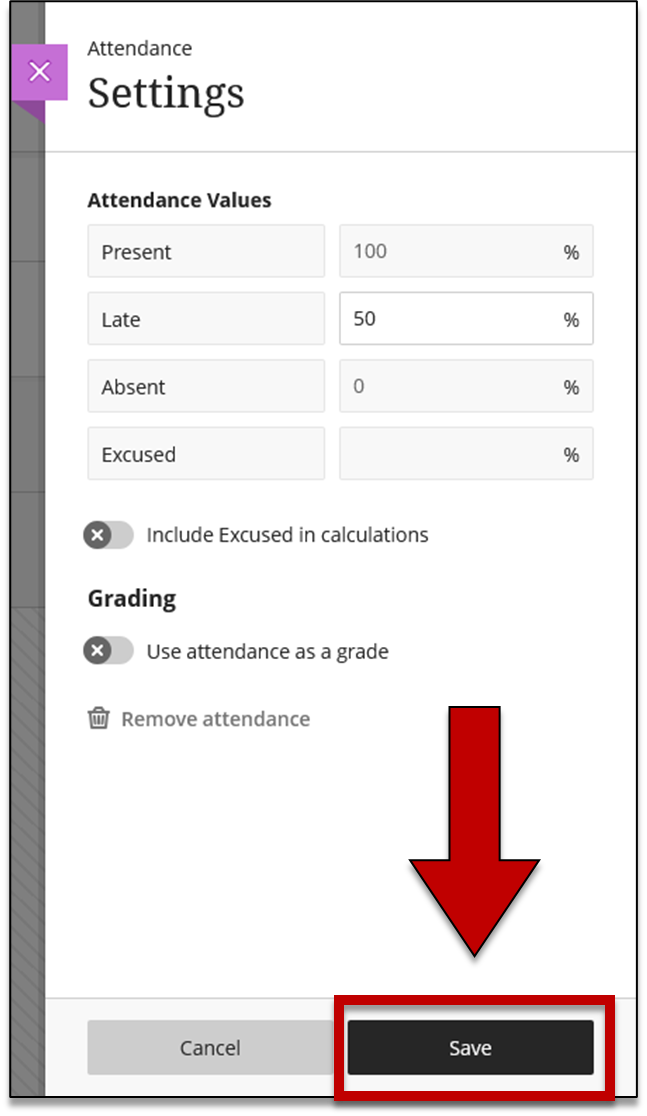Click the Attendance text above Settings
This screenshot has width=647, height=1116.
pyautogui.click(x=140, y=48)
